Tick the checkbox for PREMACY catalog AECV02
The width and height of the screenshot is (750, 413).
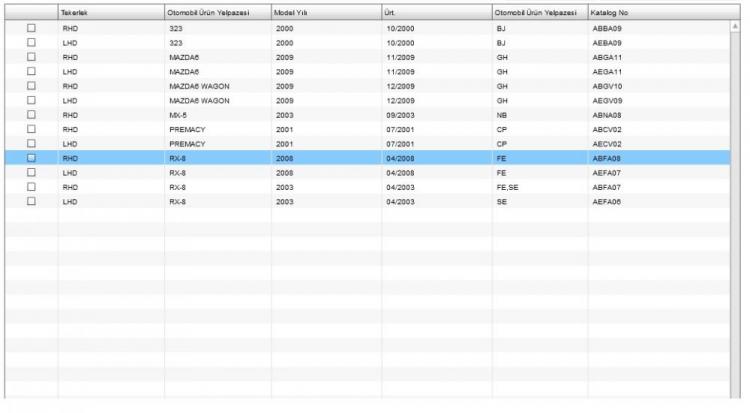click(31, 144)
